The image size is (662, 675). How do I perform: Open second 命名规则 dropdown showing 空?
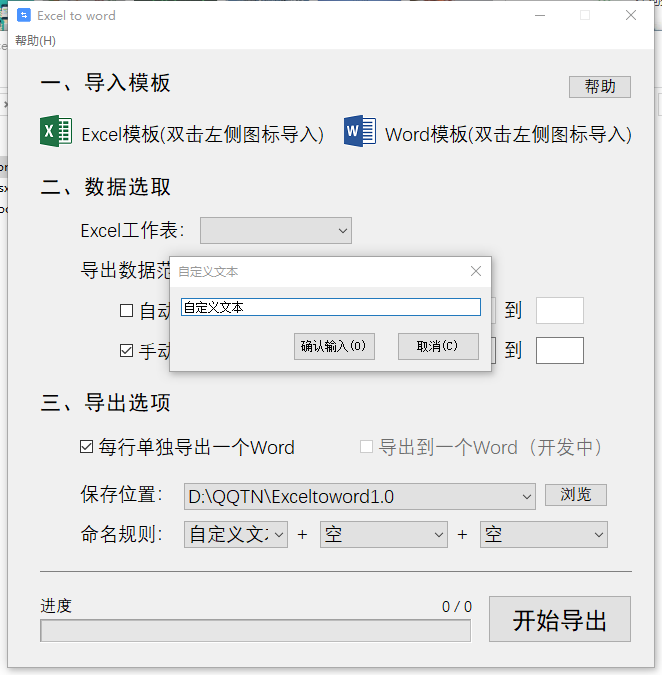tap(384, 535)
